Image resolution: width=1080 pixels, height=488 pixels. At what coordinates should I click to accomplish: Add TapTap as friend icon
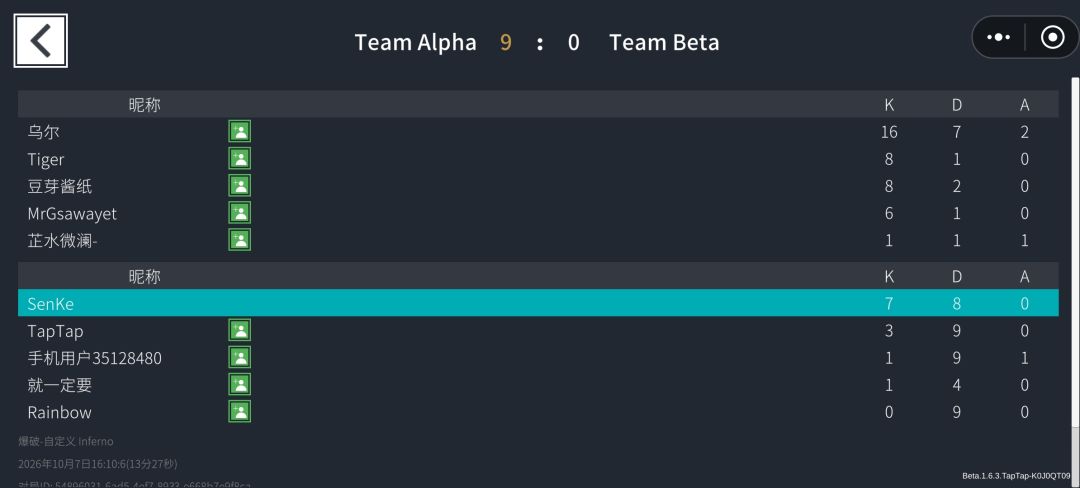[x=240, y=330]
